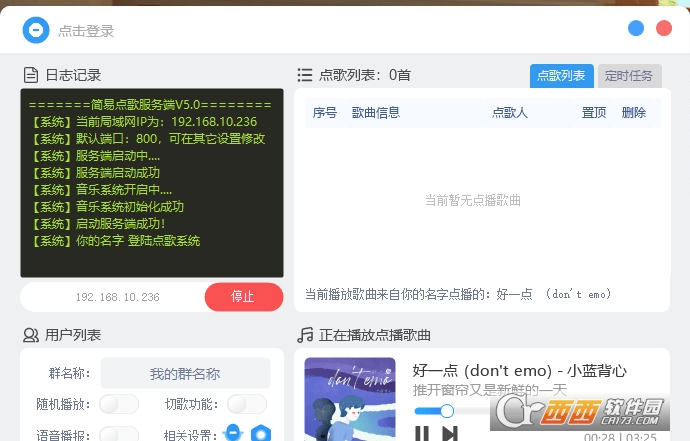Click the lyric line 推开窗帘又是新鲜的一天

tap(489, 390)
